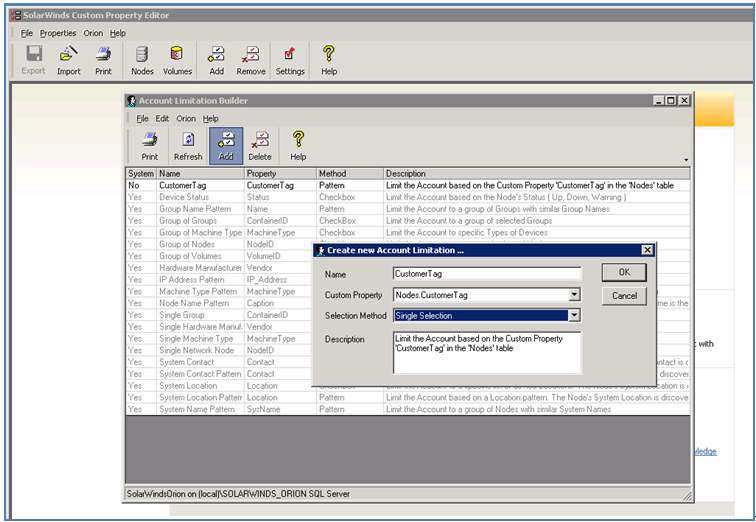The image size is (756, 522).
Task: Sort by the Method column header
Action: tap(332, 174)
